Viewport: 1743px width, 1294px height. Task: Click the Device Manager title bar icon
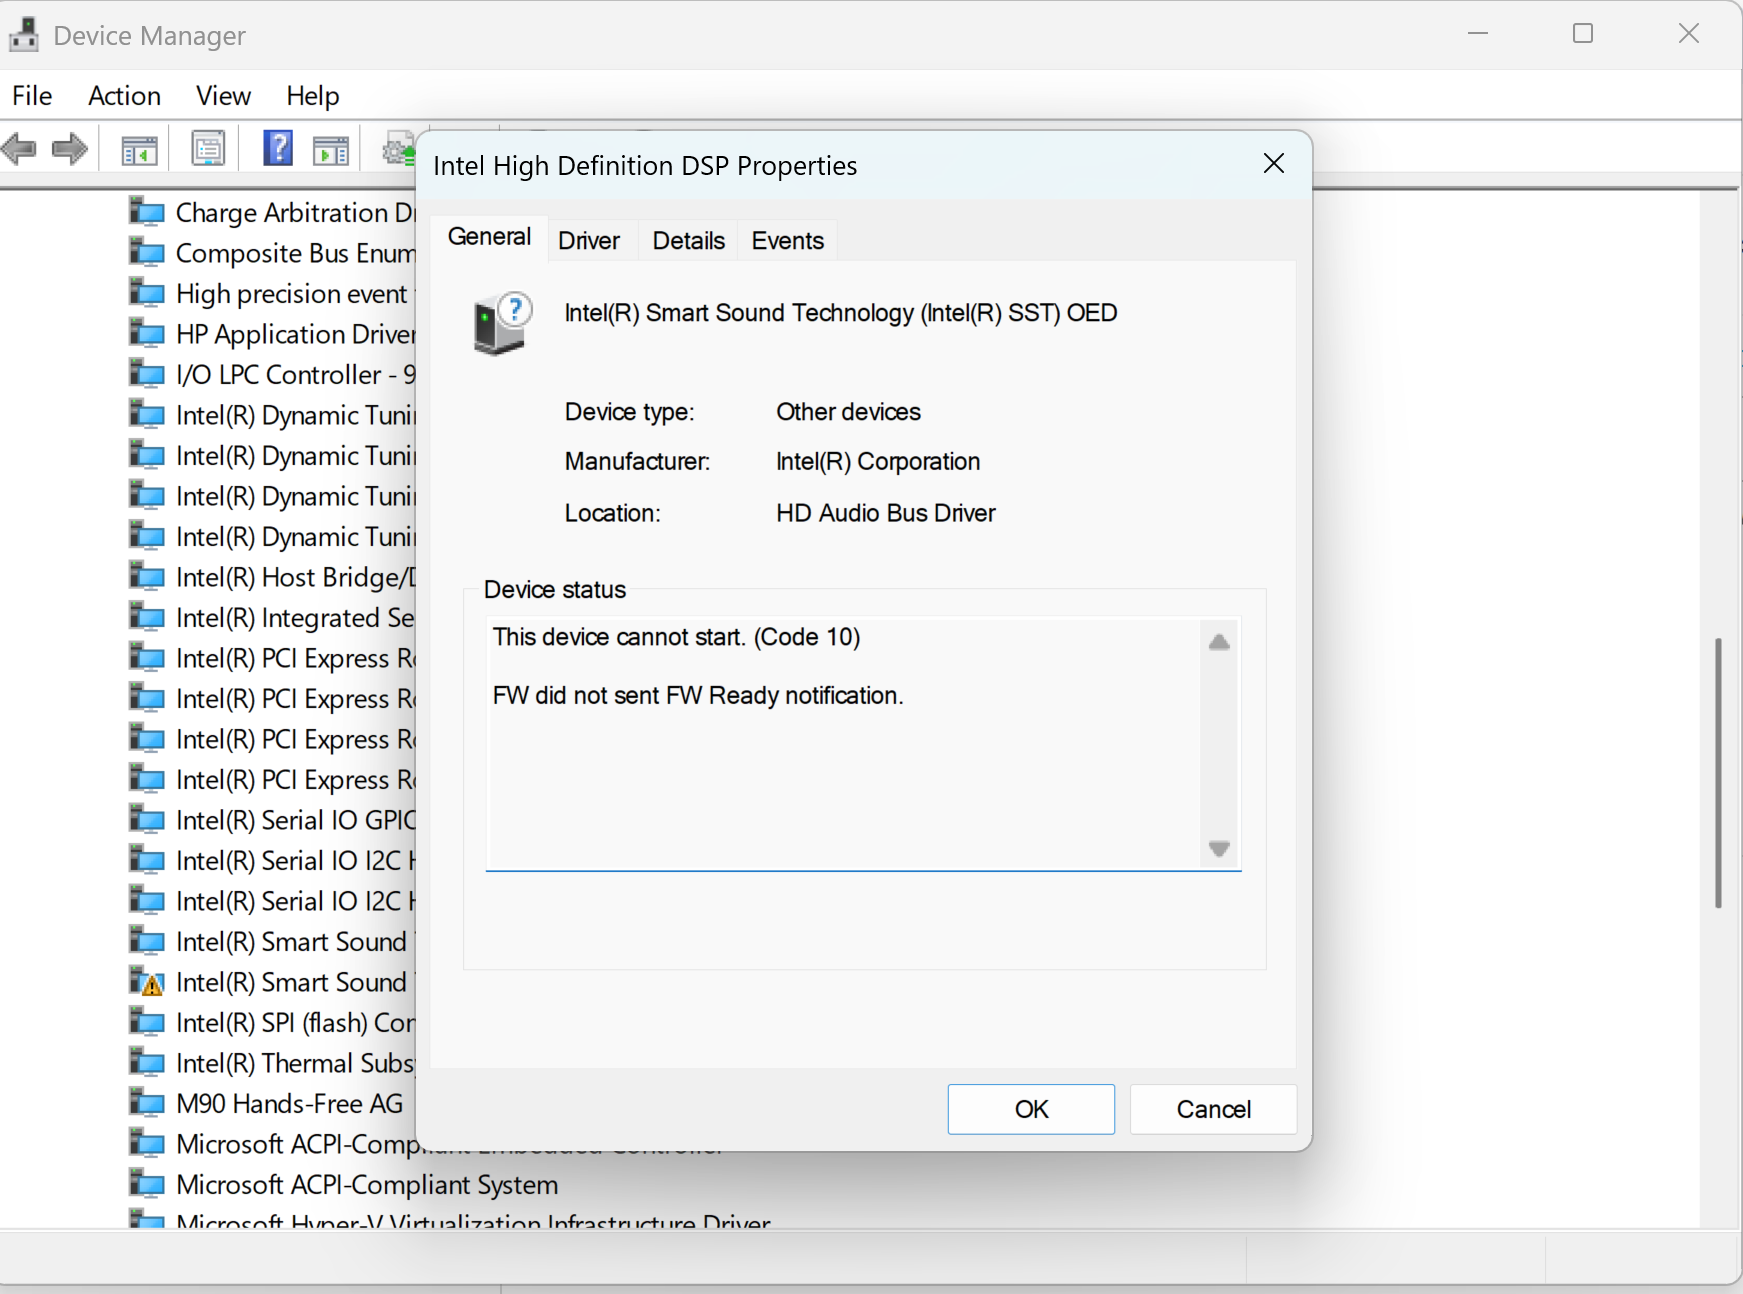23,33
